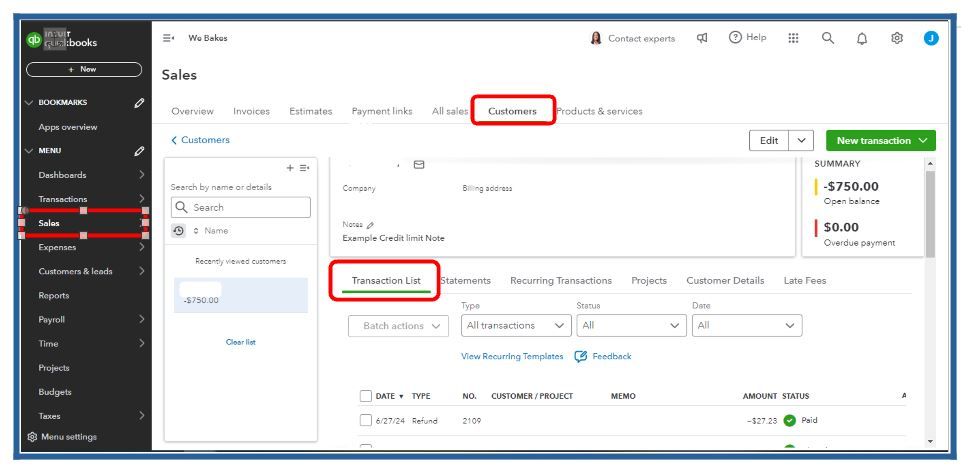Click the recently viewed history icon
972x471 pixels.
[x=179, y=231]
